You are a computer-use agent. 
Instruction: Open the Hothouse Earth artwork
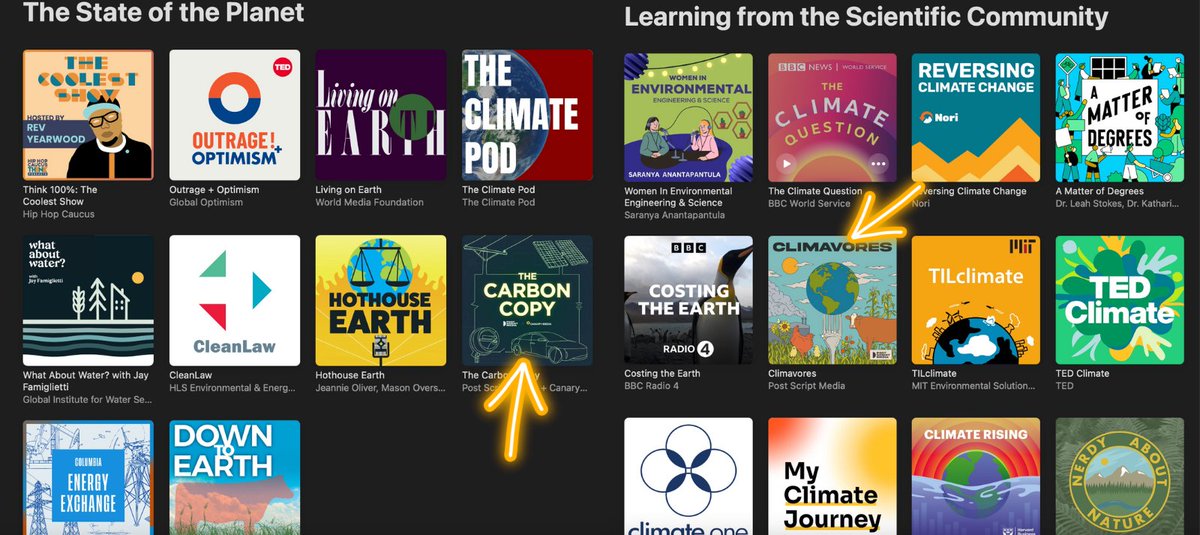point(381,300)
